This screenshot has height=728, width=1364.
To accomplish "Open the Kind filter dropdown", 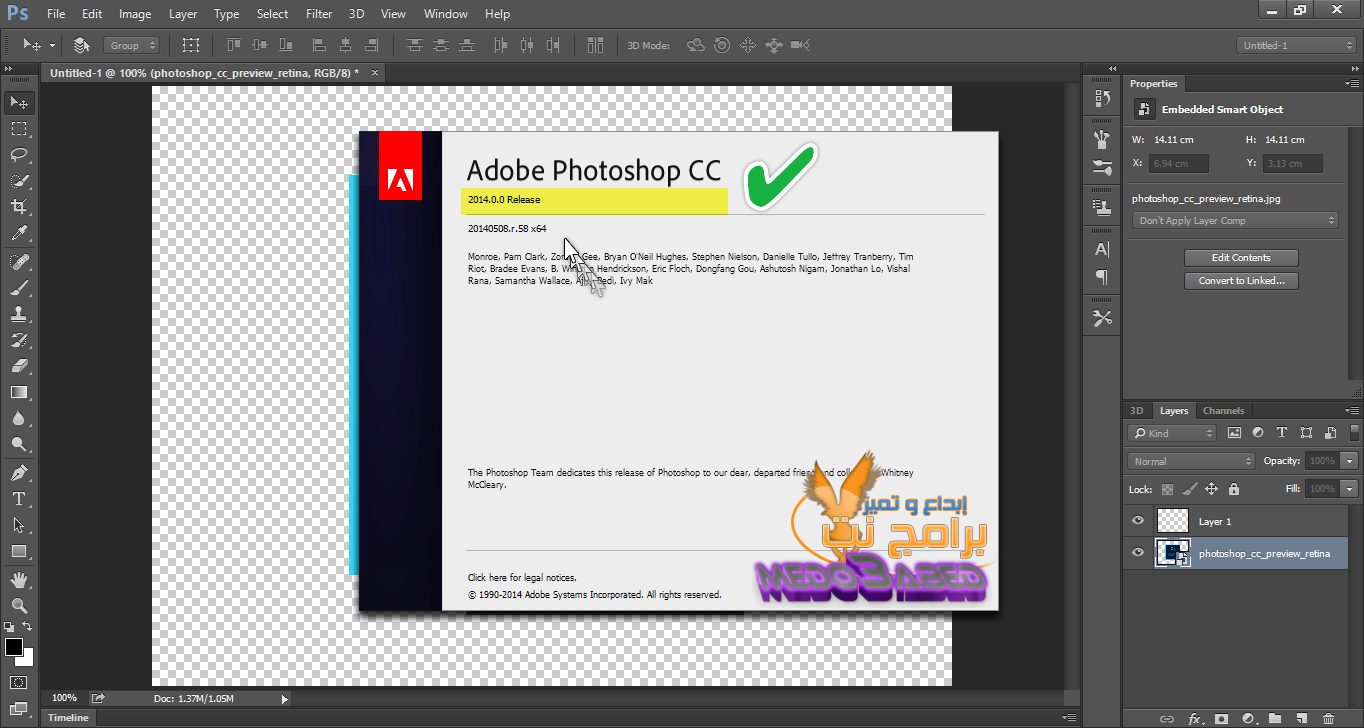I will pos(1172,433).
